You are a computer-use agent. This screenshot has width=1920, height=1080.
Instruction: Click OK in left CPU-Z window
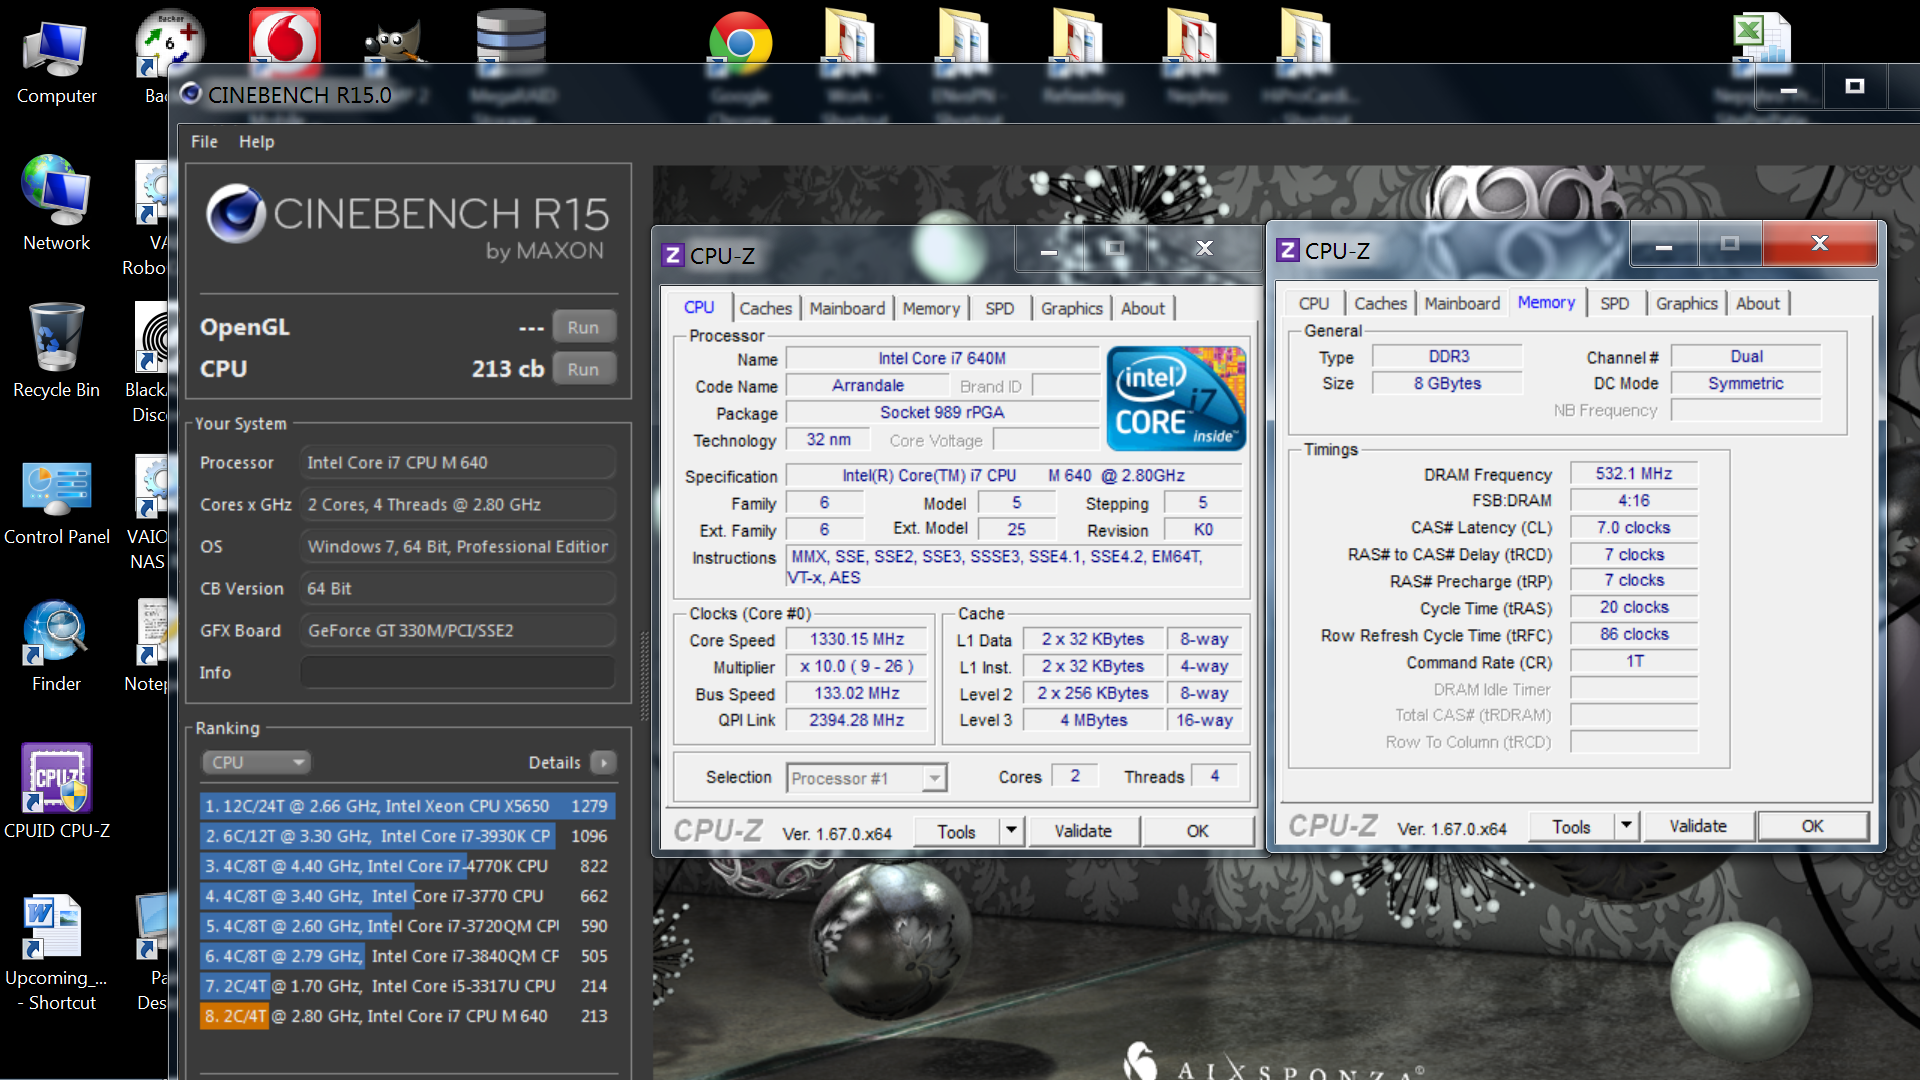(x=1198, y=831)
